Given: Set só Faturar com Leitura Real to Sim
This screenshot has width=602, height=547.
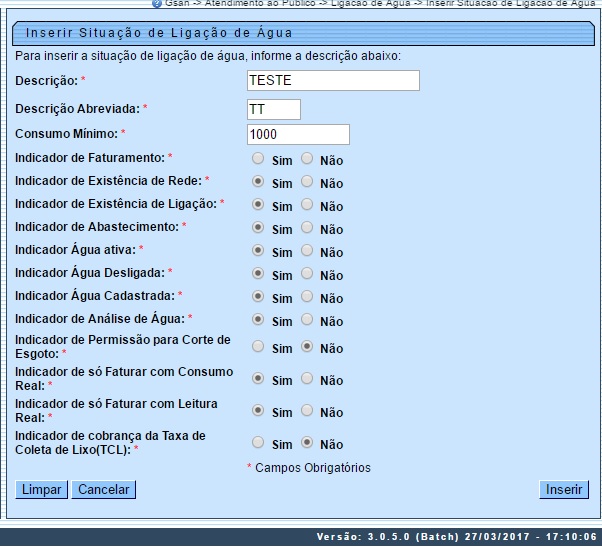Looking at the screenshot, I should (x=258, y=411).
